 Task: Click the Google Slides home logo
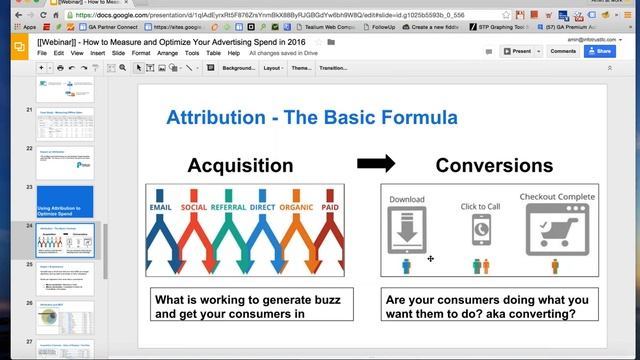tap(19, 47)
